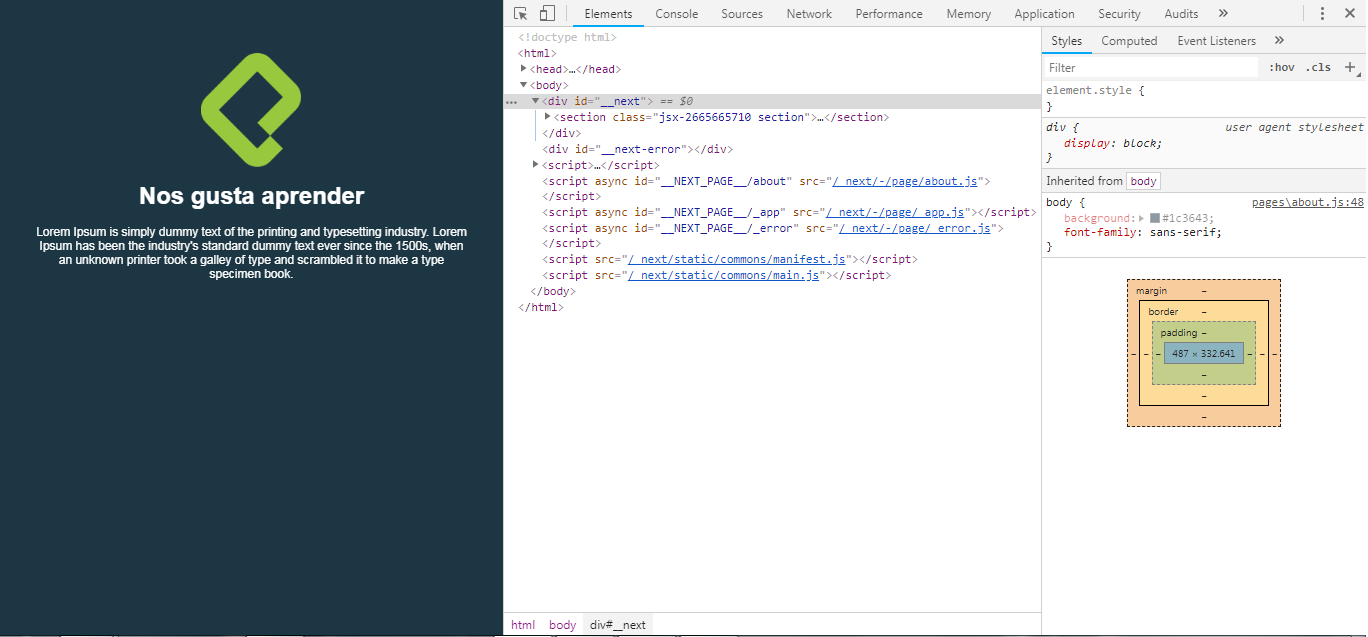Open pages\about.js:48 source link

click(1307, 203)
